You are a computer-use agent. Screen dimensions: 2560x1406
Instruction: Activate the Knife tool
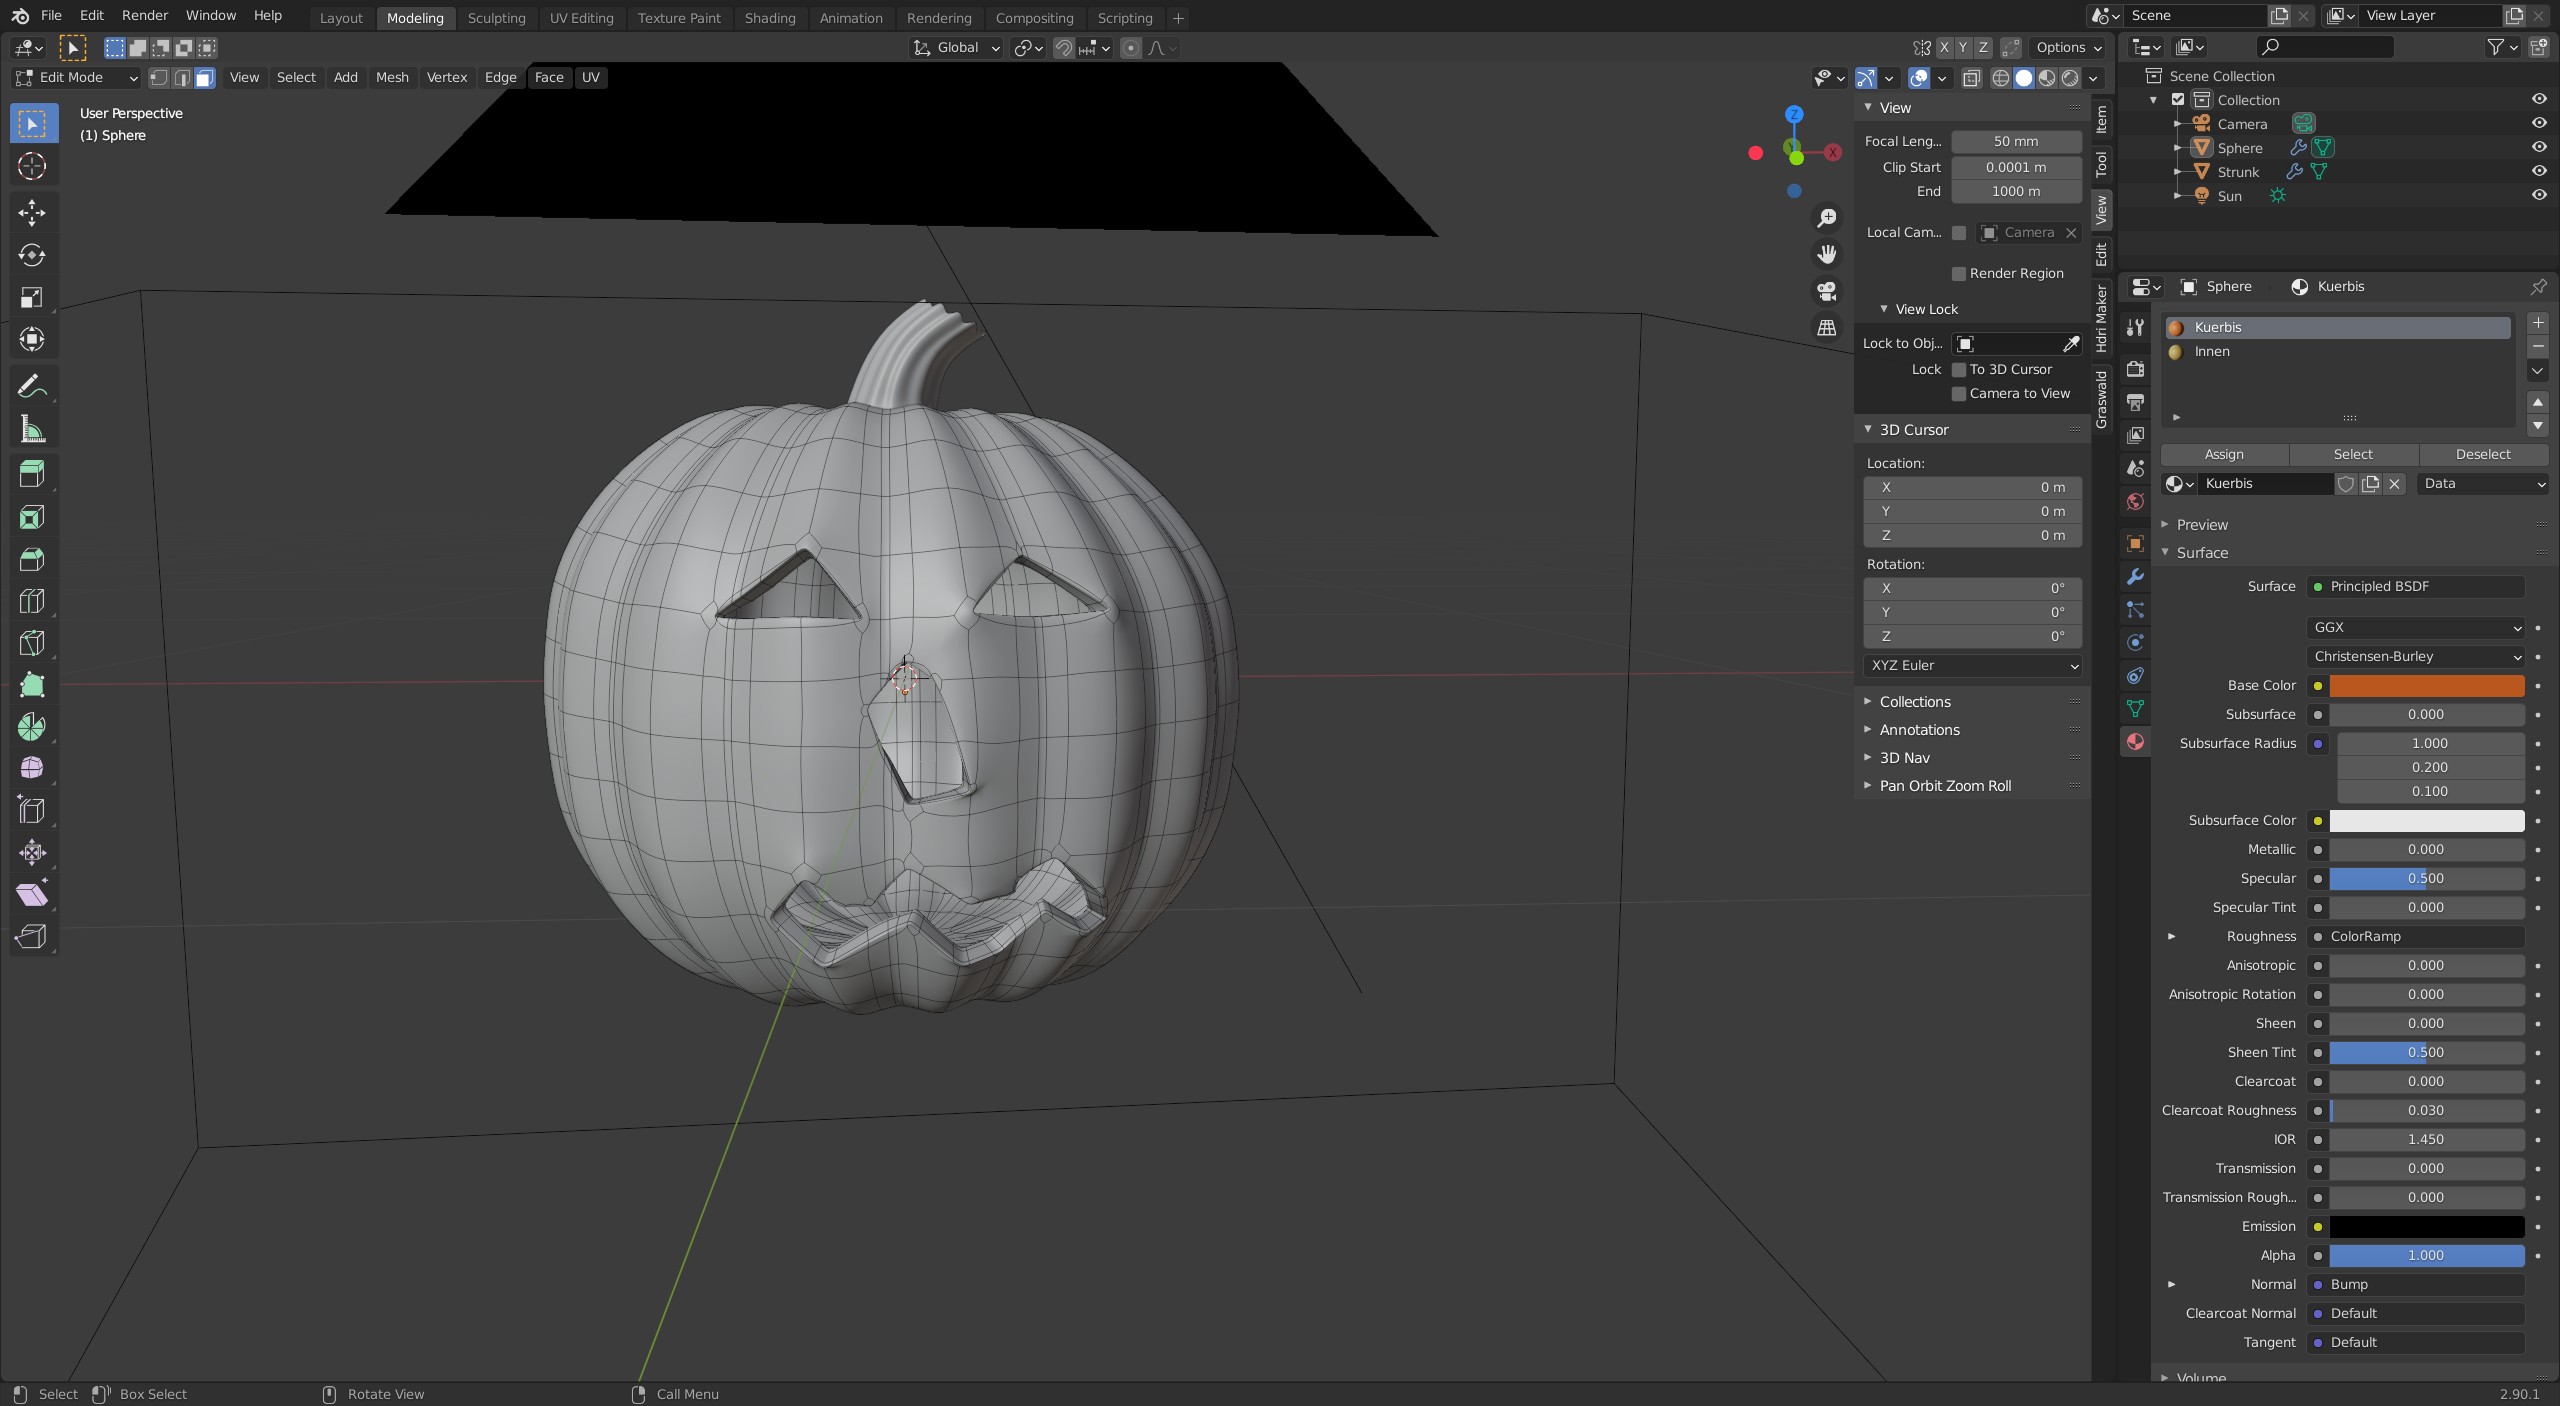[32, 643]
